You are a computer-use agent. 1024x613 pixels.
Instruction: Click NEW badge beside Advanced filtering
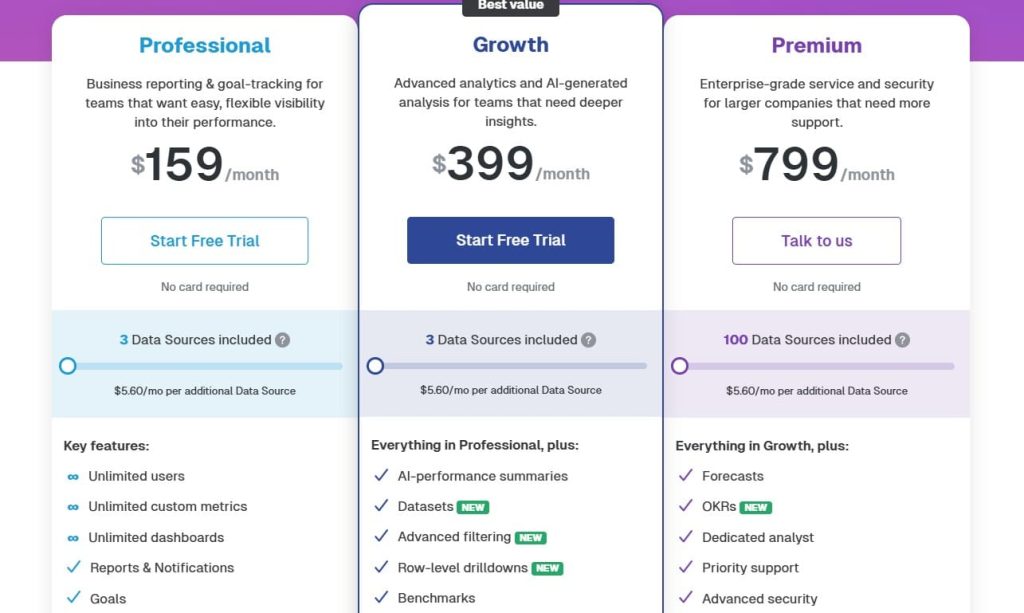[x=531, y=538]
